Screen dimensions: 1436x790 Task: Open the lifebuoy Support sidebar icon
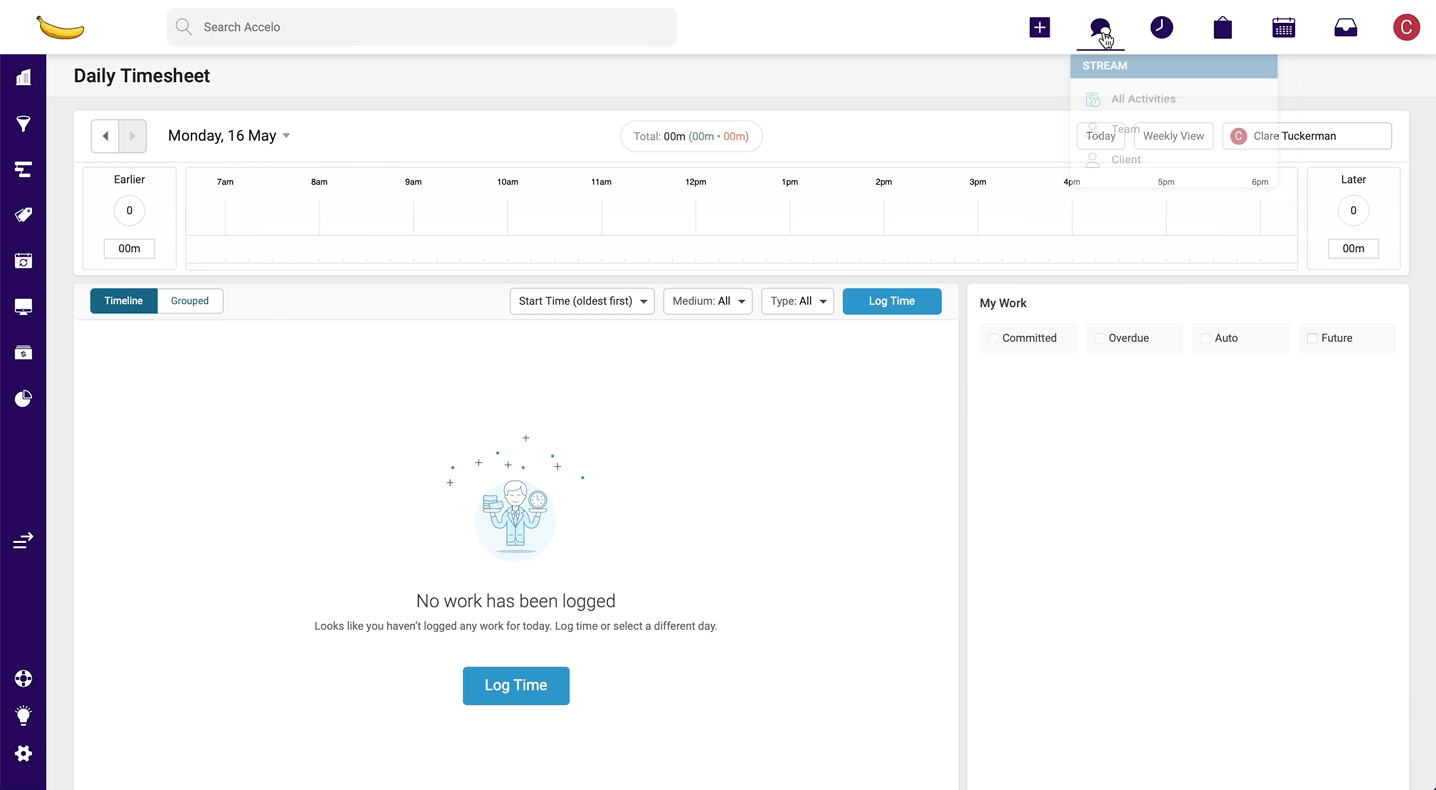coord(23,679)
